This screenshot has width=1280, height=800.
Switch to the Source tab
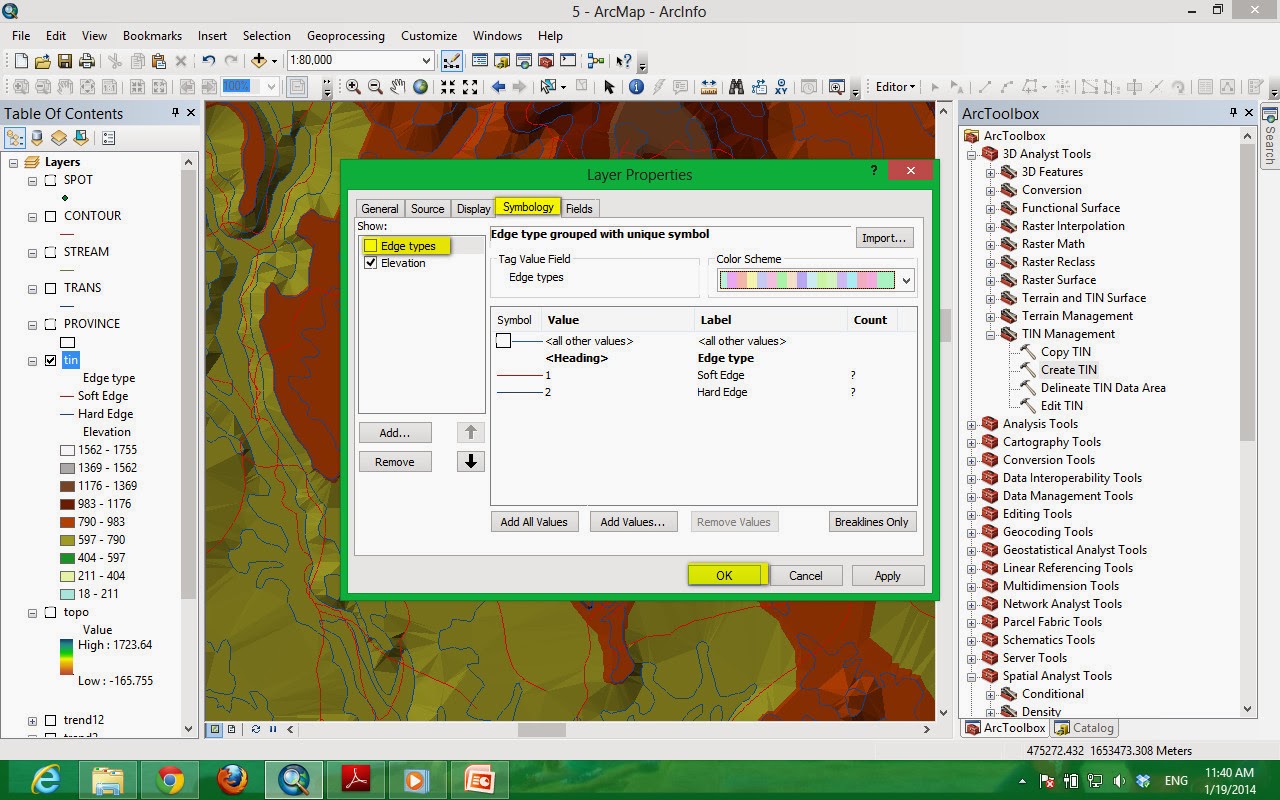coord(427,209)
